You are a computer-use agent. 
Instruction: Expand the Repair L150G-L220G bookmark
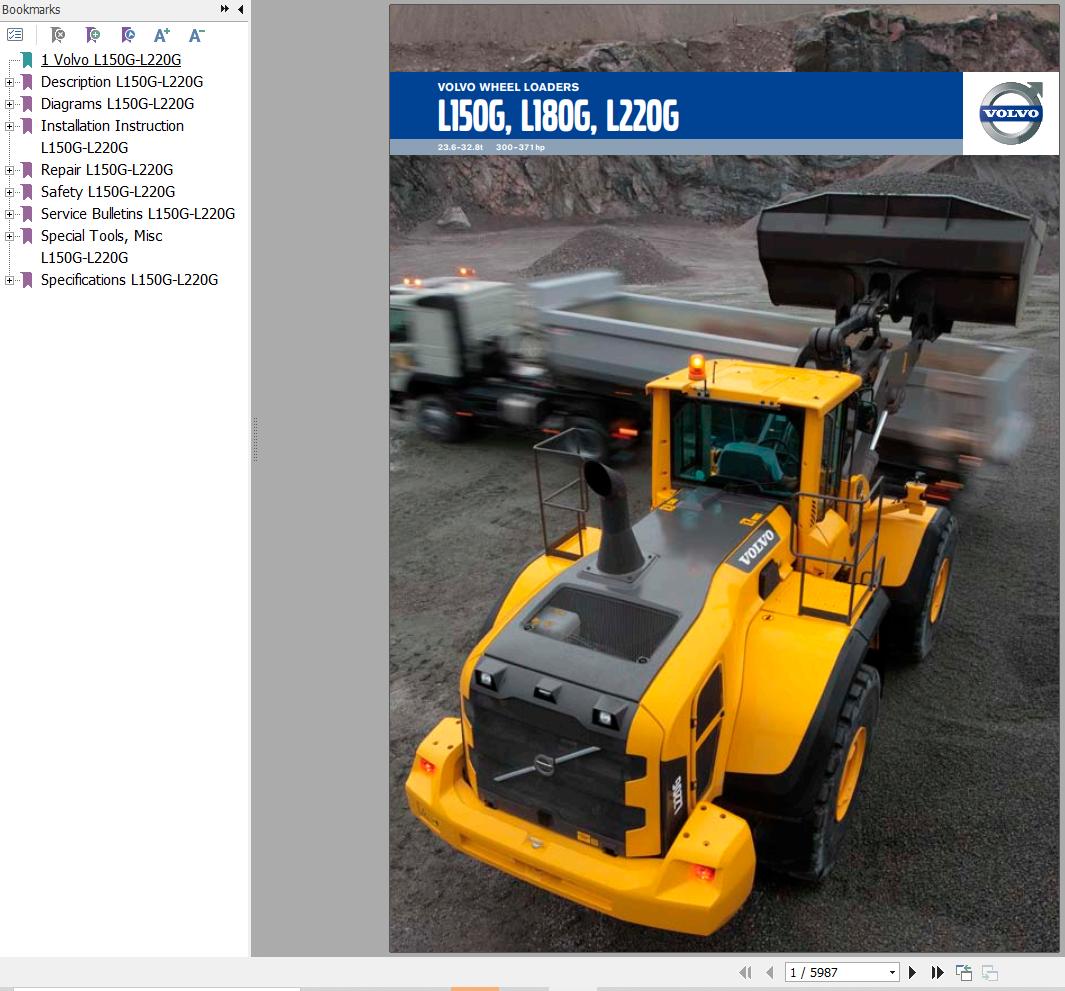(10, 170)
